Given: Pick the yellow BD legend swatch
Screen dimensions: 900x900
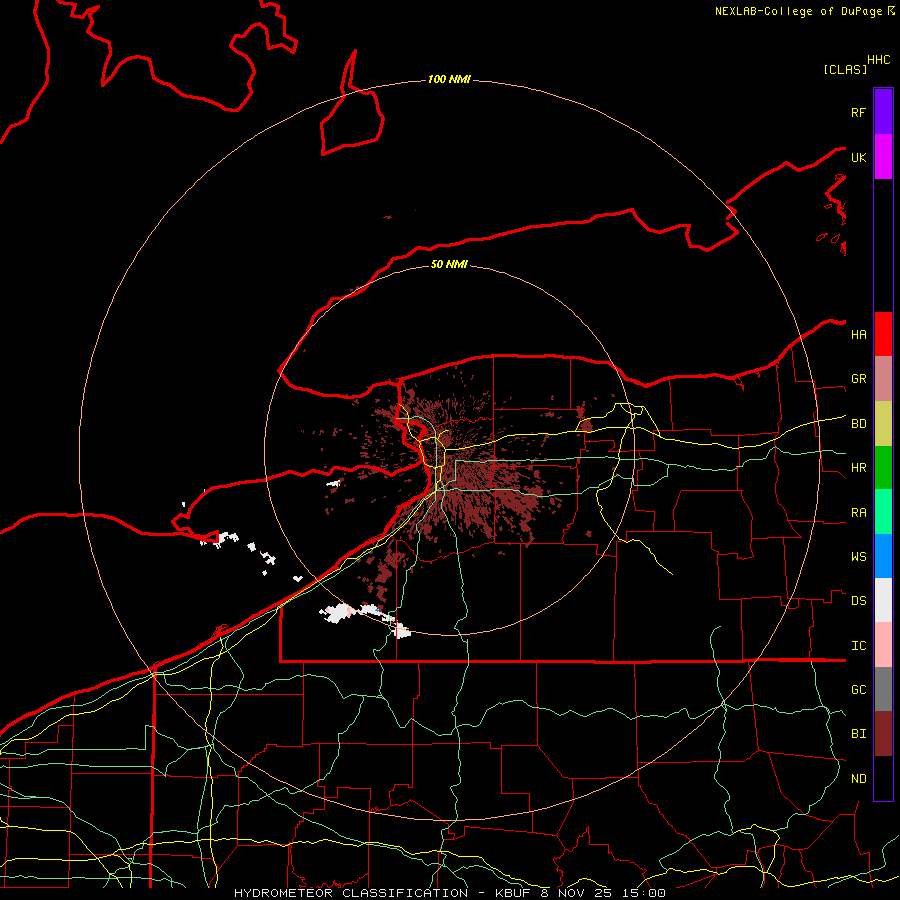Looking at the screenshot, I should pyautogui.click(x=883, y=424).
